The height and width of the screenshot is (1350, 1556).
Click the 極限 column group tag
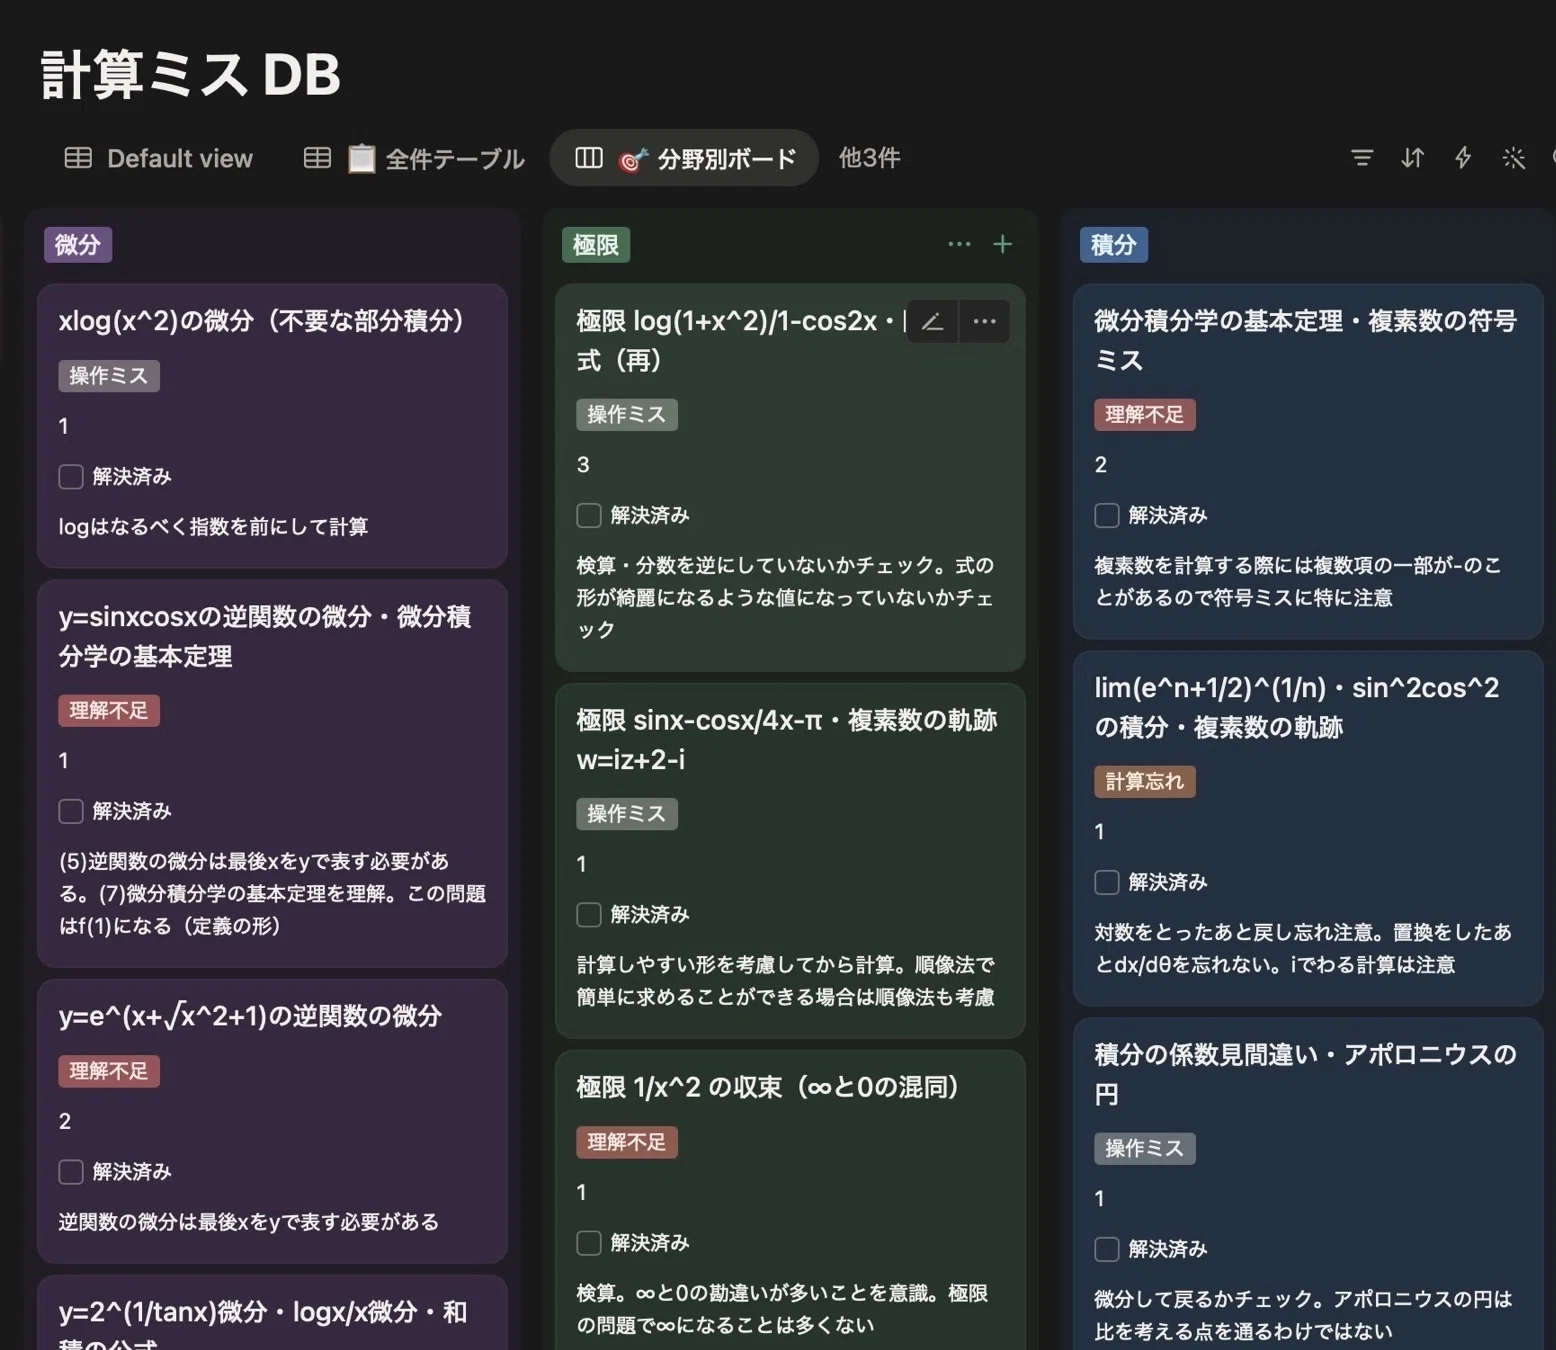coord(596,245)
